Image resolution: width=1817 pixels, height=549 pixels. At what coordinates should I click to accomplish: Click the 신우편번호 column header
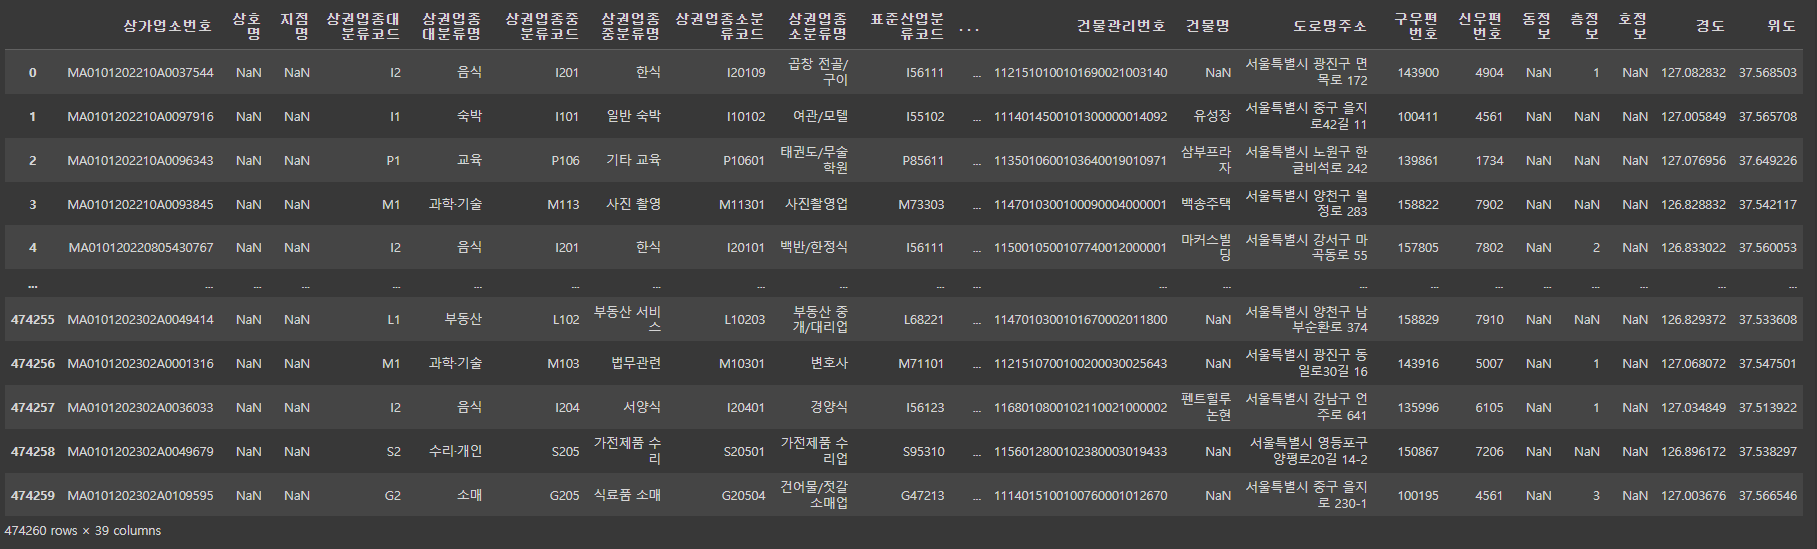click(1480, 26)
